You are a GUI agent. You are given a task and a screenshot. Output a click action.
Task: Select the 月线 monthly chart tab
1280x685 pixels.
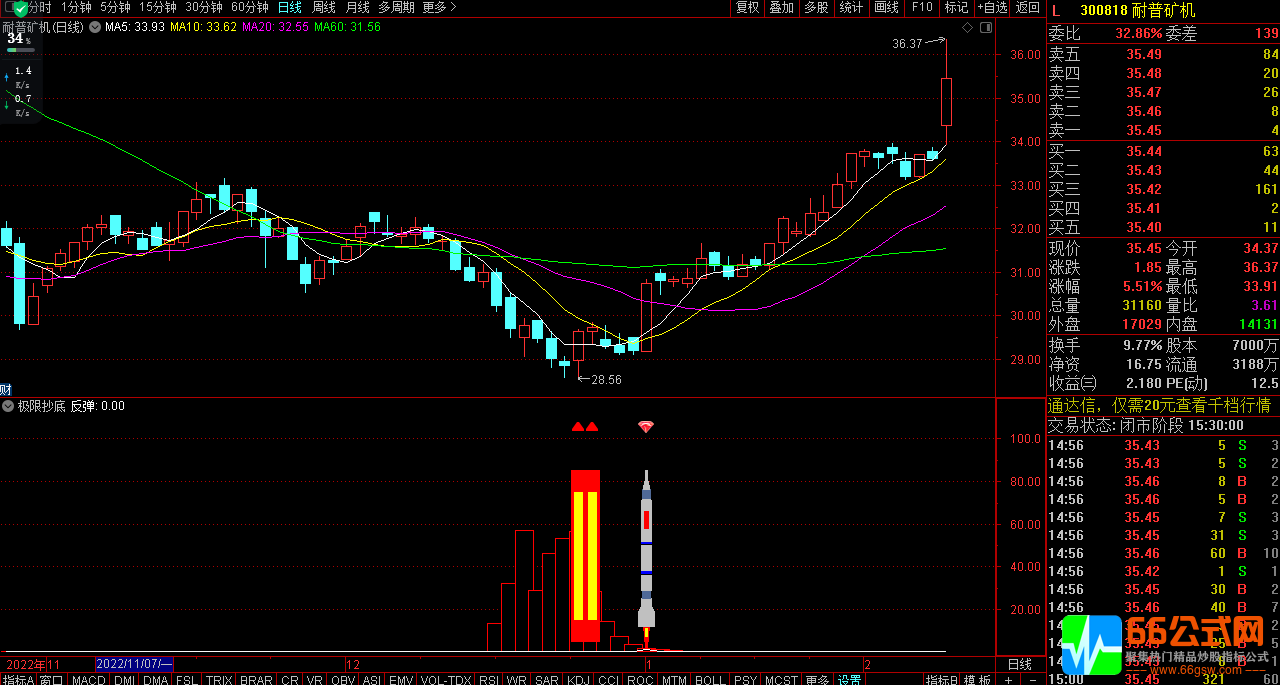coord(357,7)
